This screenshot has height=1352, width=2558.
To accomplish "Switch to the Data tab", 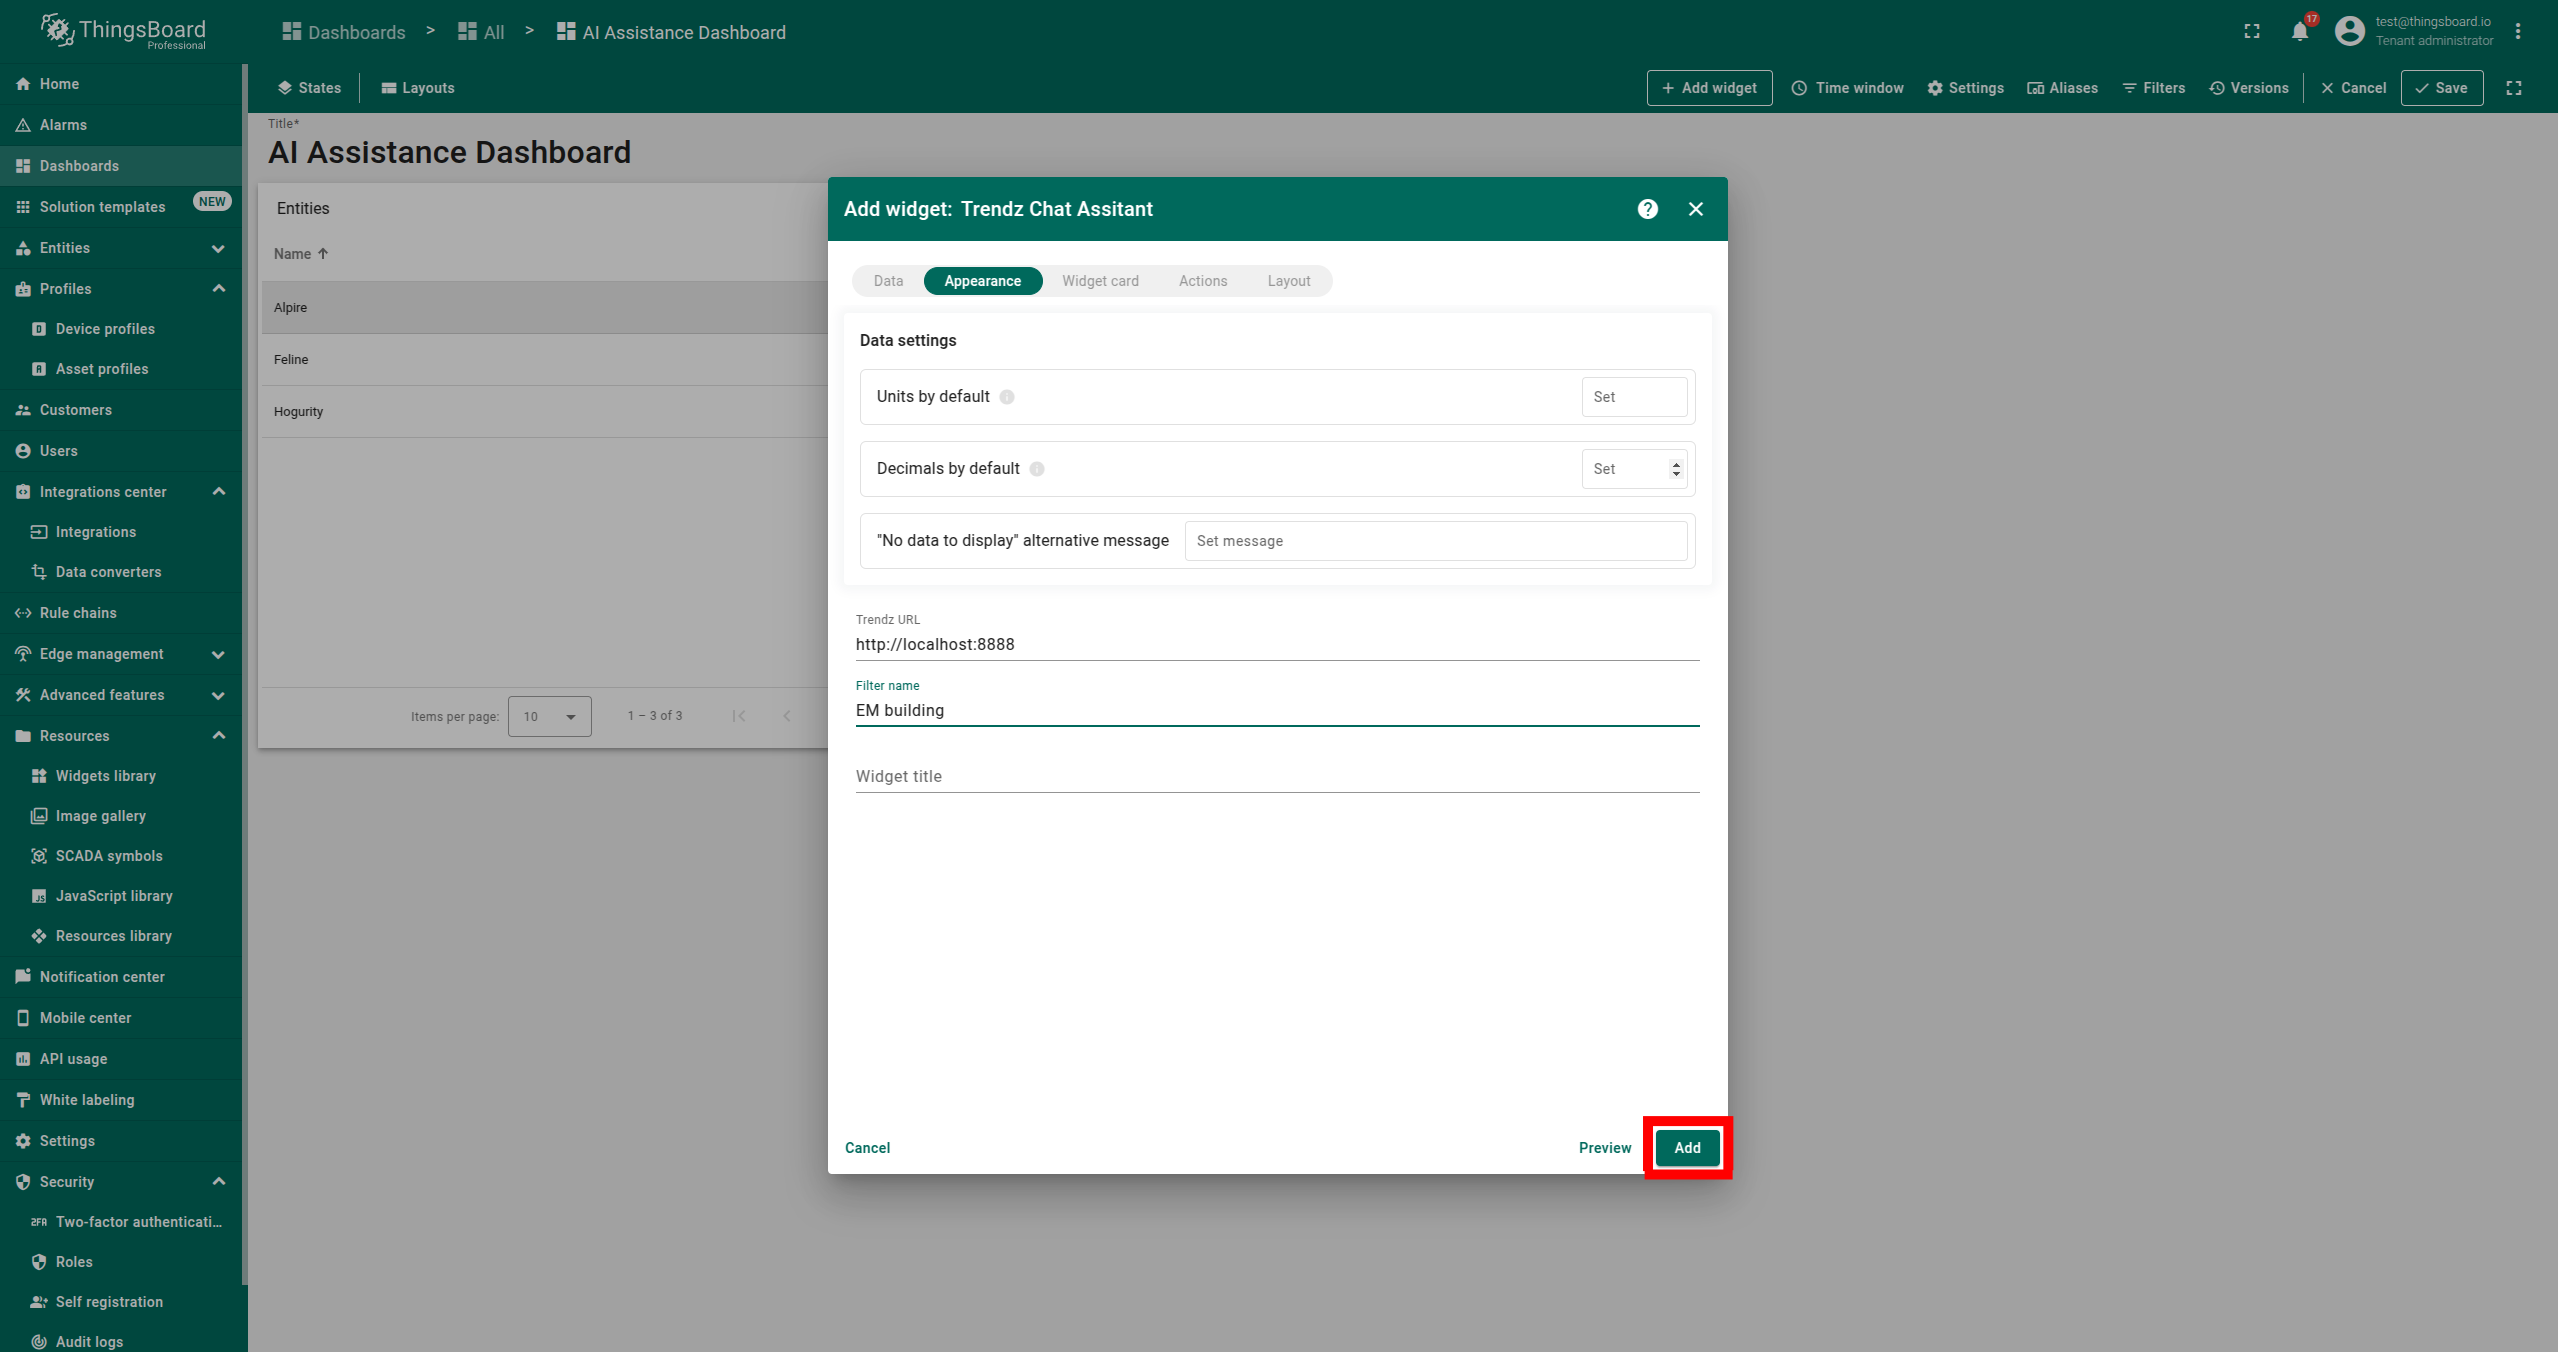I will (888, 281).
